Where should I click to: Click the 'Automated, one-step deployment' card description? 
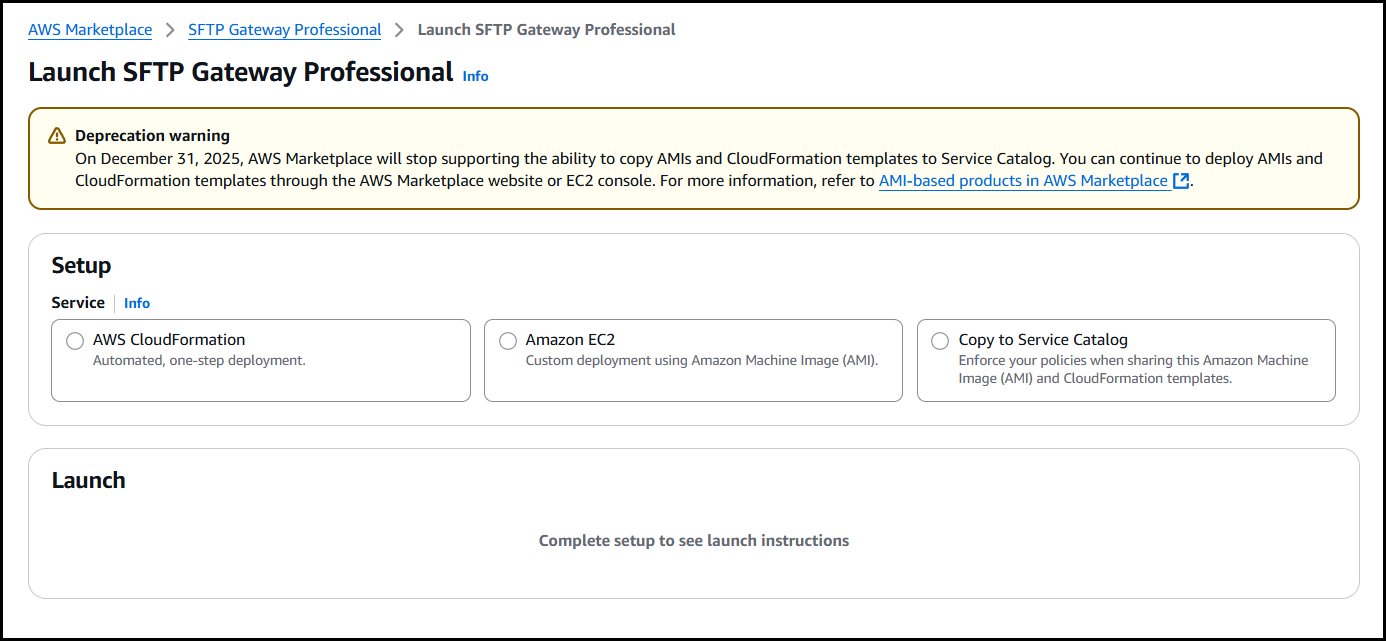(199, 361)
